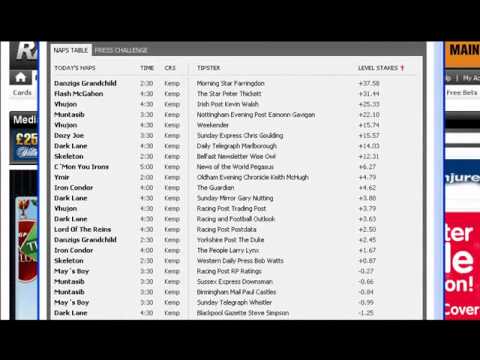Select tipster News of the World Pegasus
This screenshot has height=360, width=480.
(x=235, y=167)
